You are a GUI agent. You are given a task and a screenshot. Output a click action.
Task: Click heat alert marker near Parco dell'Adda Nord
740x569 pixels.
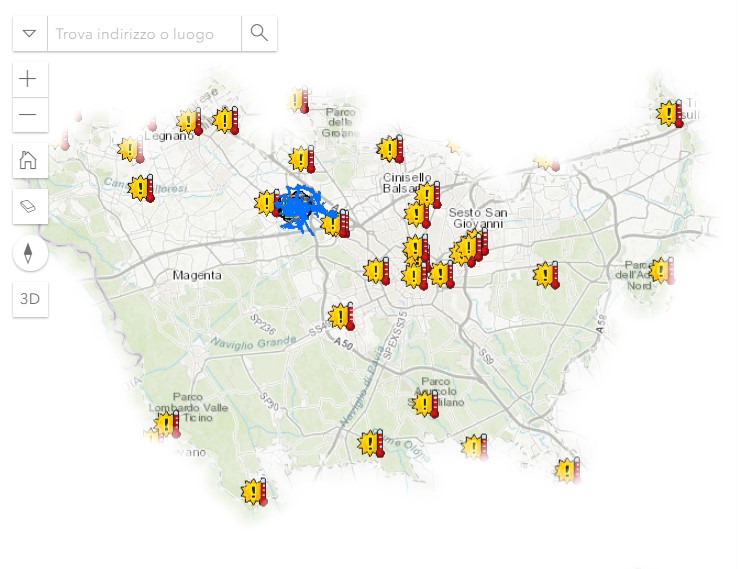[x=662, y=271]
